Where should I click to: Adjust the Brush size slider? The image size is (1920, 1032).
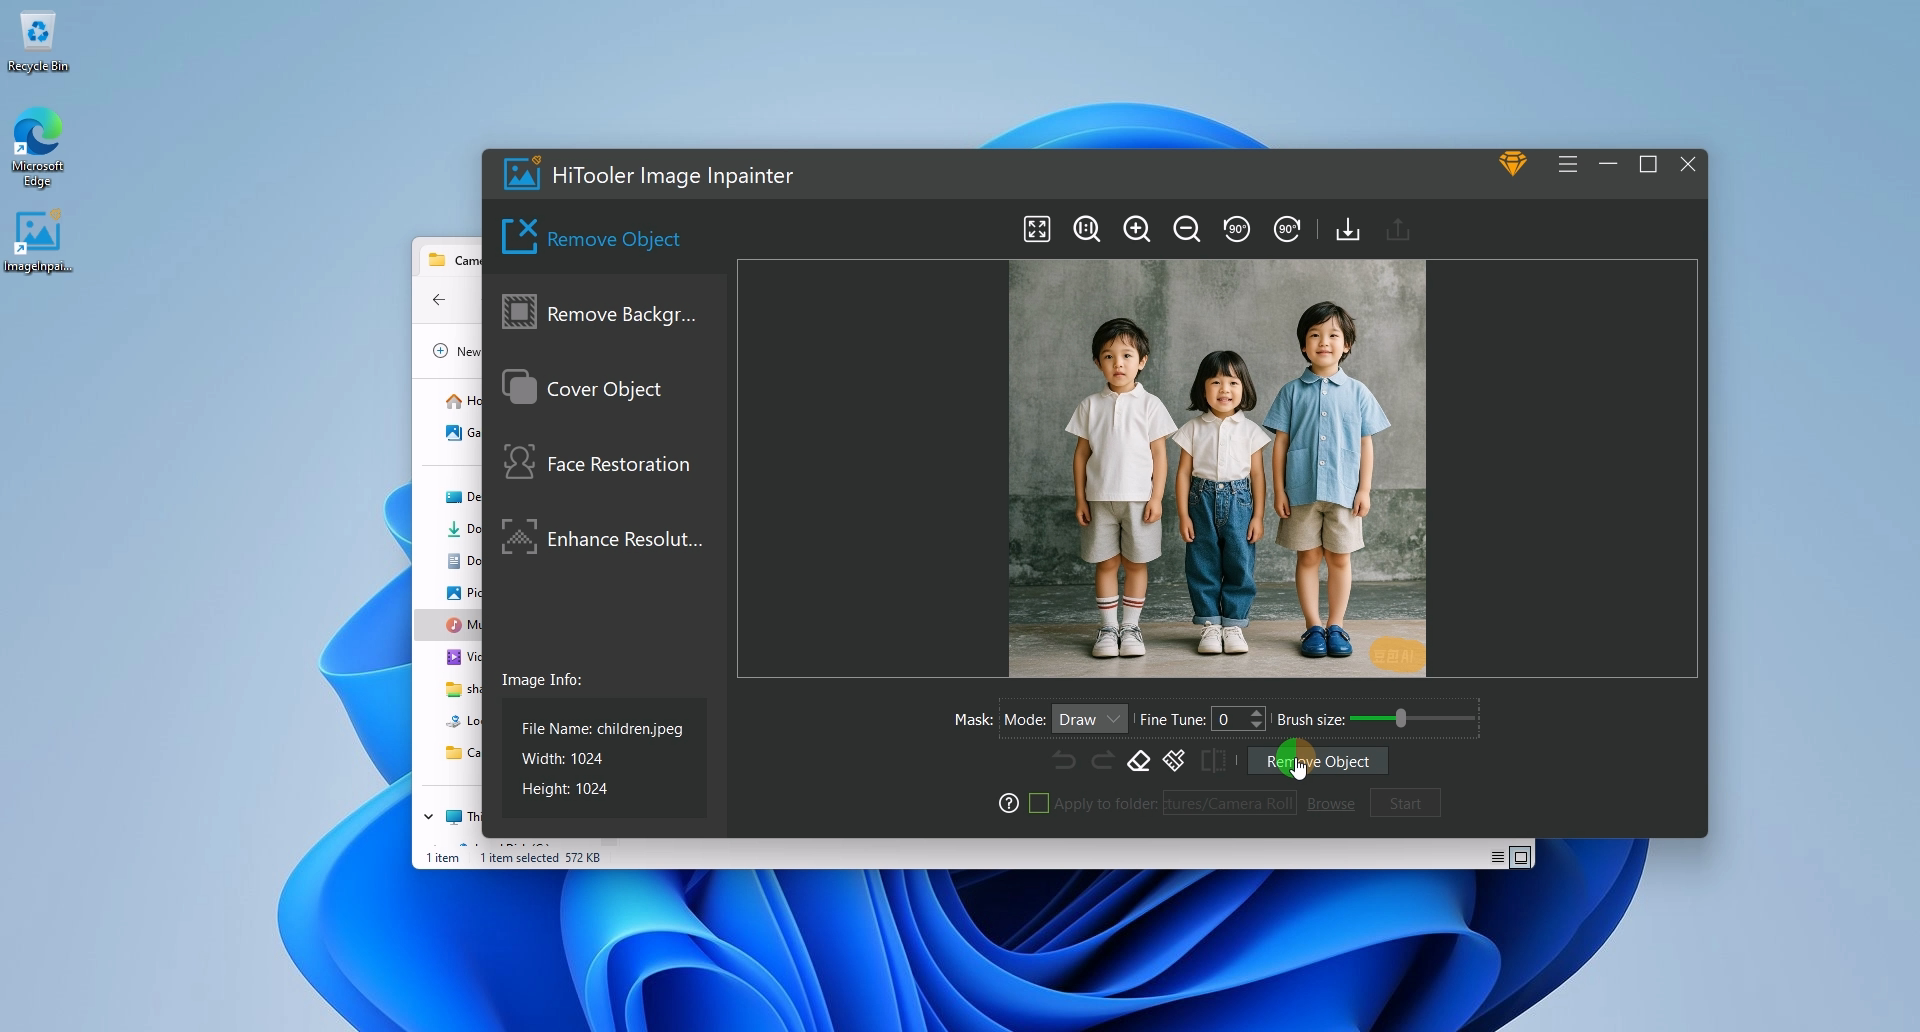(1399, 717)
